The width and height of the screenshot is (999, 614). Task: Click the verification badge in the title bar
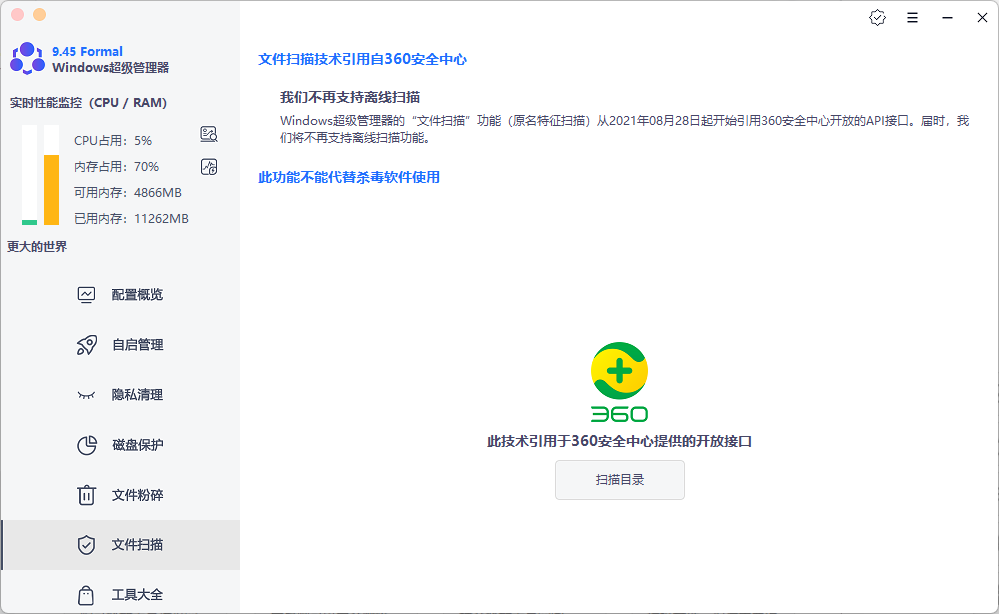click(877, 17)
